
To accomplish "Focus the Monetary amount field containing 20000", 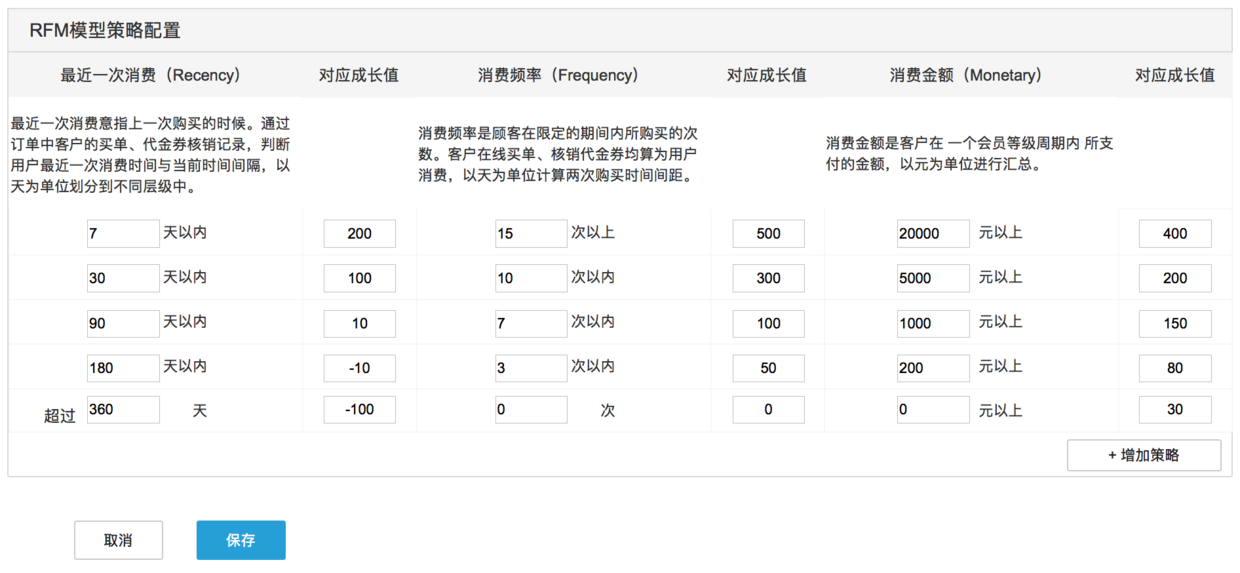I will coord(933,234).
